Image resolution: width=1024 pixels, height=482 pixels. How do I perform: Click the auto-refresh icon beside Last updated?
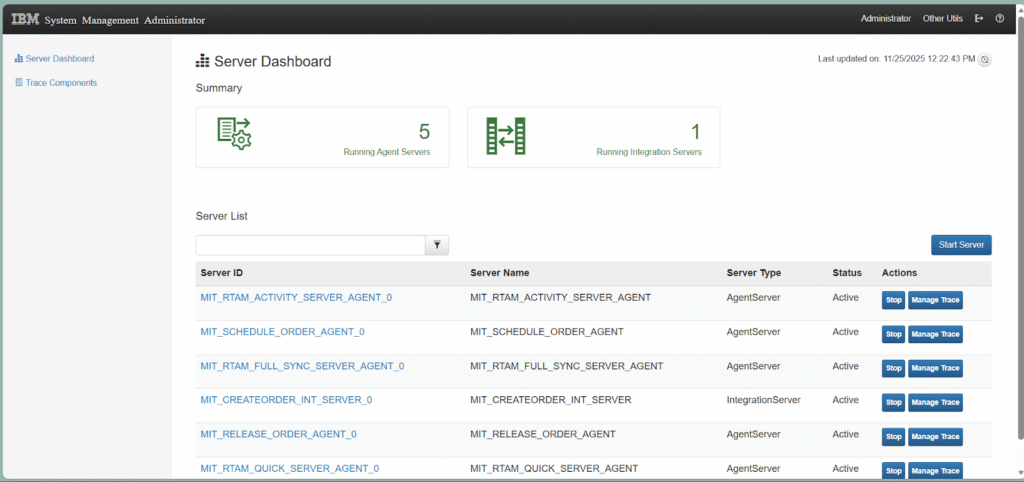click(984, 60)
